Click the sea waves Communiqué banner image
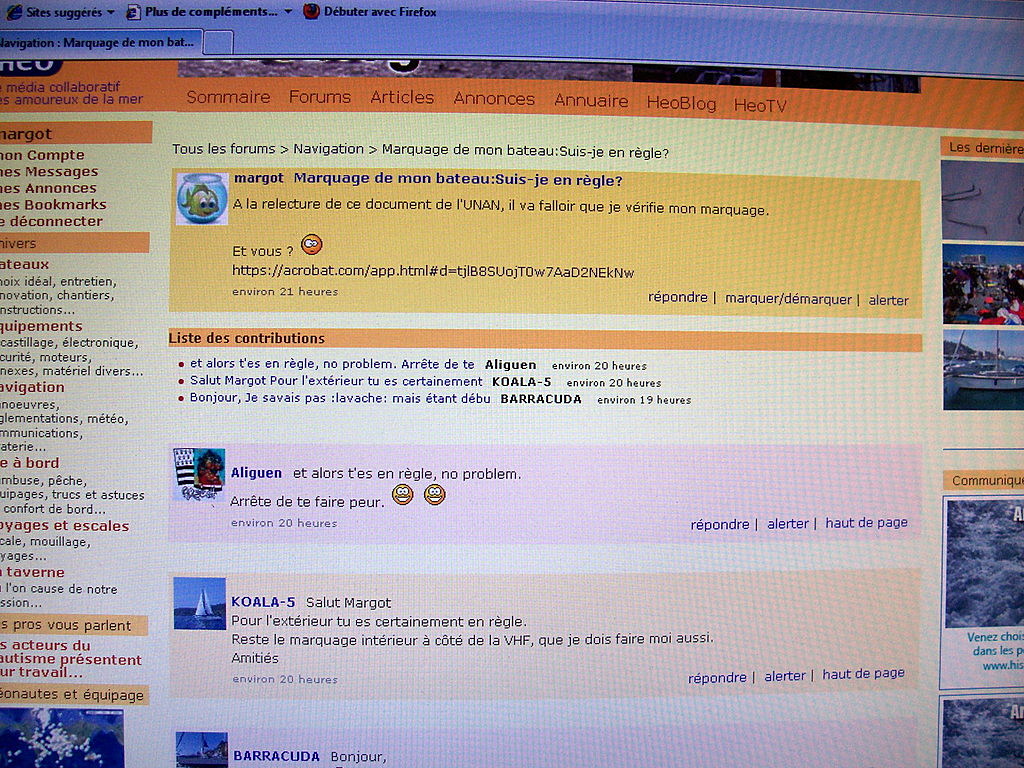The width and height of the screenshot is (1024, 768). point(985,563)
